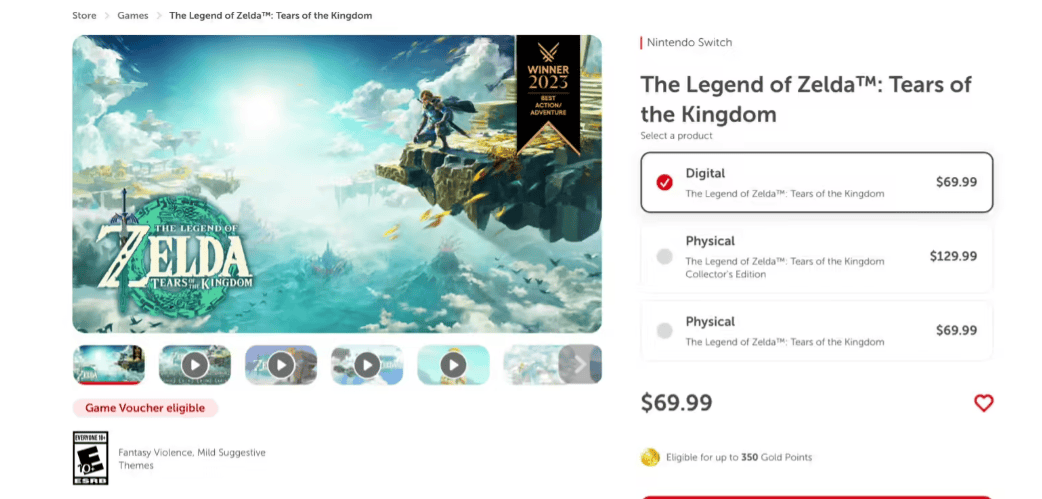Select the first screenshot thumbnail
The image size is (1042, 499).
point(108,364)
